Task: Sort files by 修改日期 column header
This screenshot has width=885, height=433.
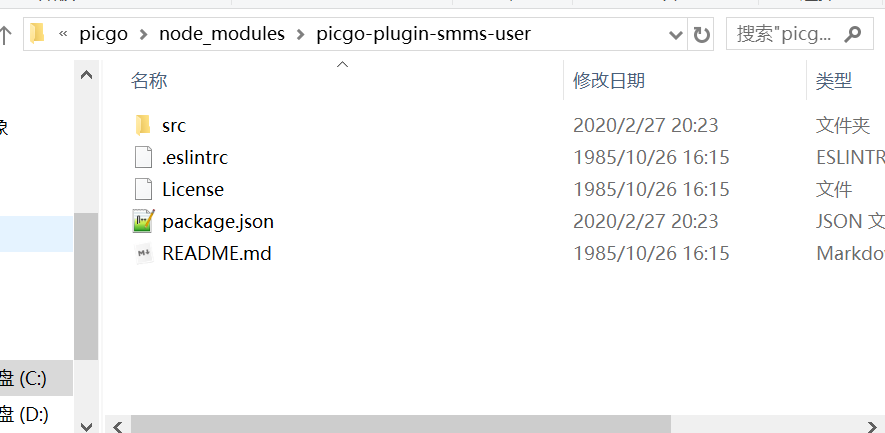Action: pos(608,80)
